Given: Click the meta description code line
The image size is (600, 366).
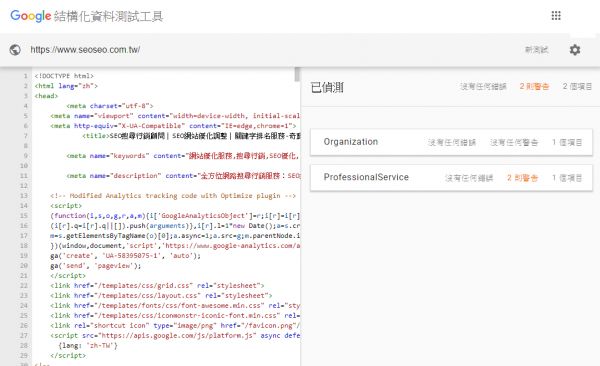Looking at the screenshot, I should pyautogui.click(x=183, y=176).
